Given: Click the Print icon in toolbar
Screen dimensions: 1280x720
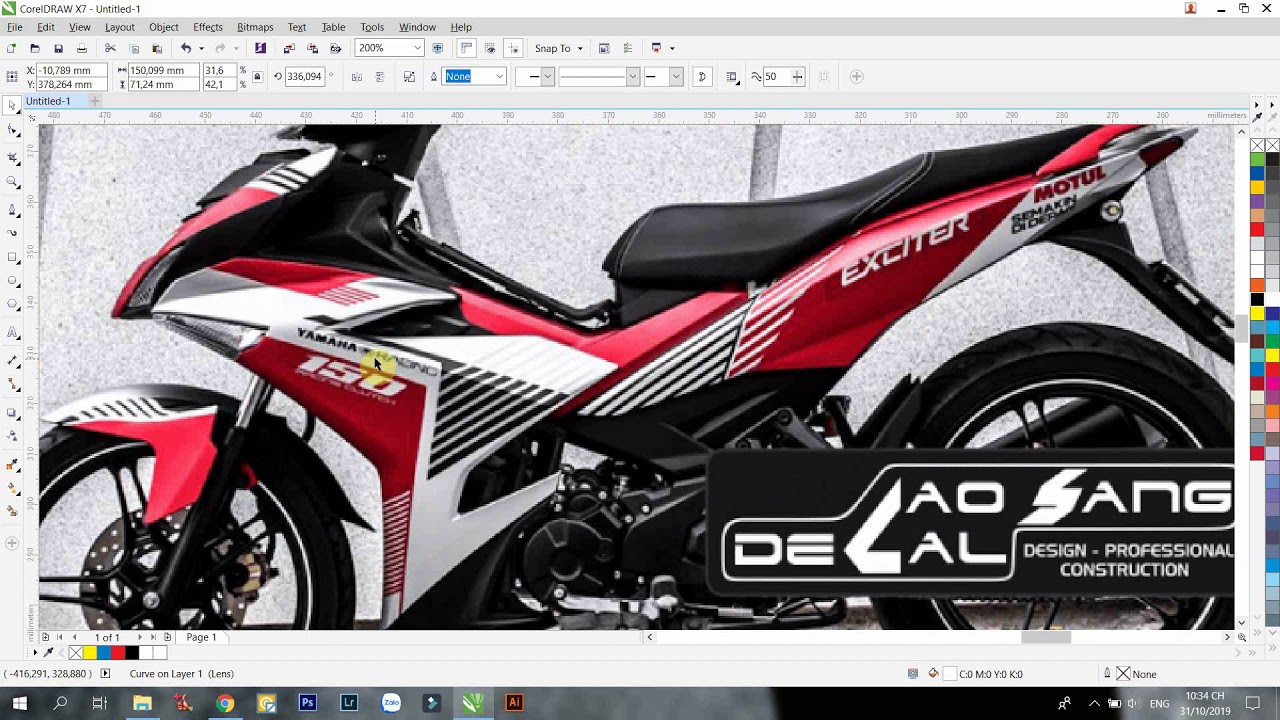Looking at the screenshot, I should [82, 48].
